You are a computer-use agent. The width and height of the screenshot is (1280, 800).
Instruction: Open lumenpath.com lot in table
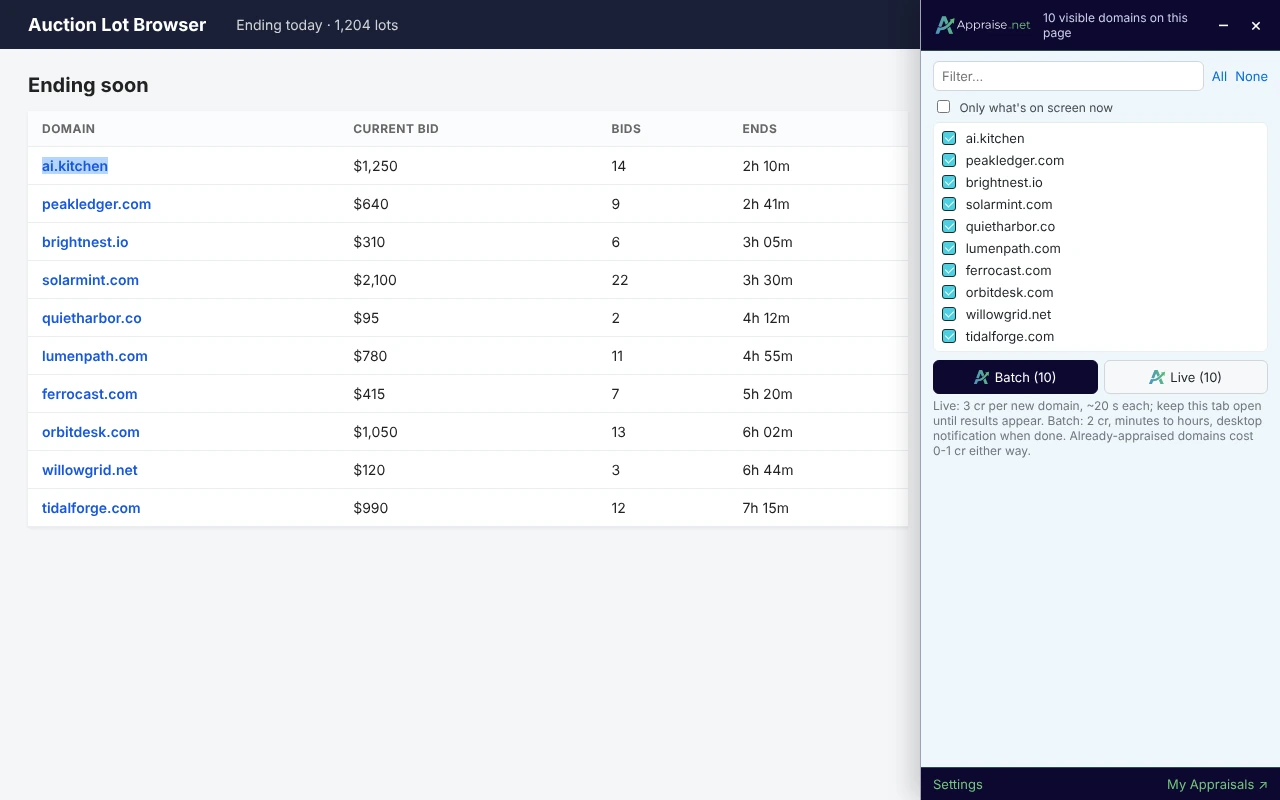95,356
